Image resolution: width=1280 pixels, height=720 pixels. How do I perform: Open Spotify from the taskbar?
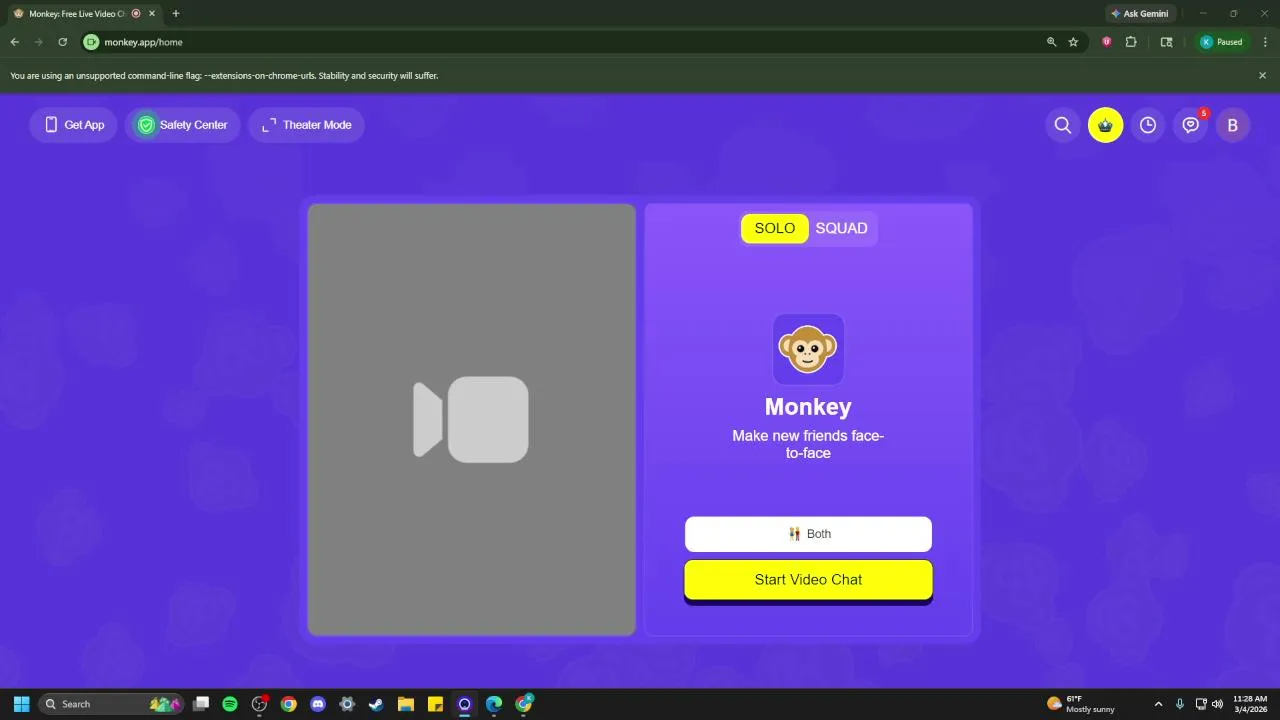[x=230, y=704]
